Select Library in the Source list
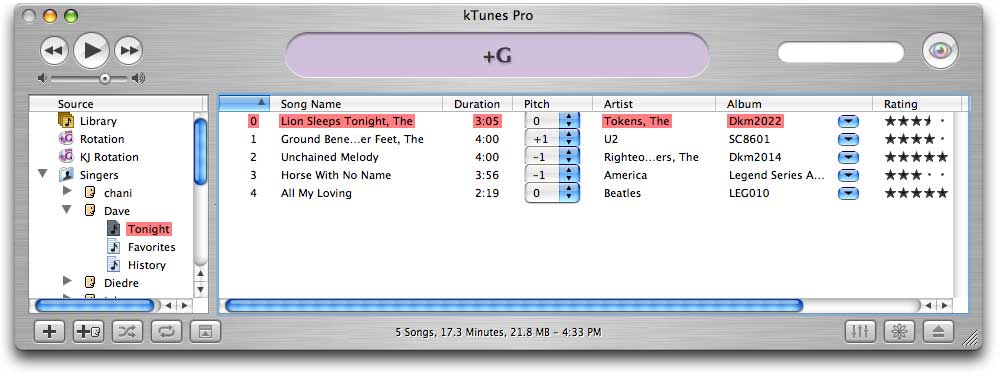 [98, 121]
